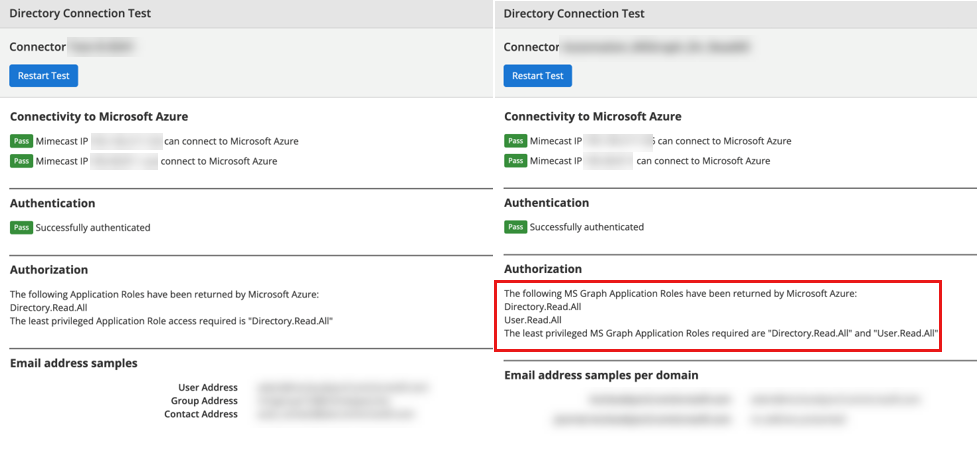Image resolution: width=977 pixels, height=451 pixels.
Task: Click first Pass badge under left Connectivity section
Action: click(21, 141)
